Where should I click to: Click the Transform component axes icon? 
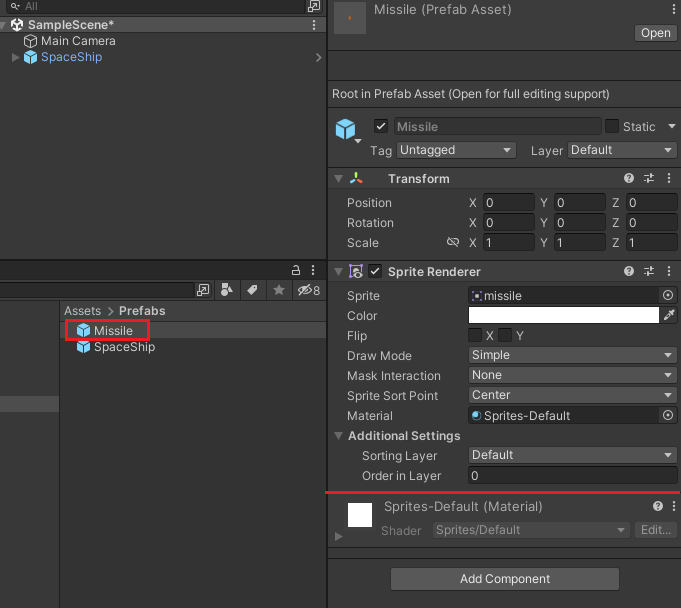(356, 178)
